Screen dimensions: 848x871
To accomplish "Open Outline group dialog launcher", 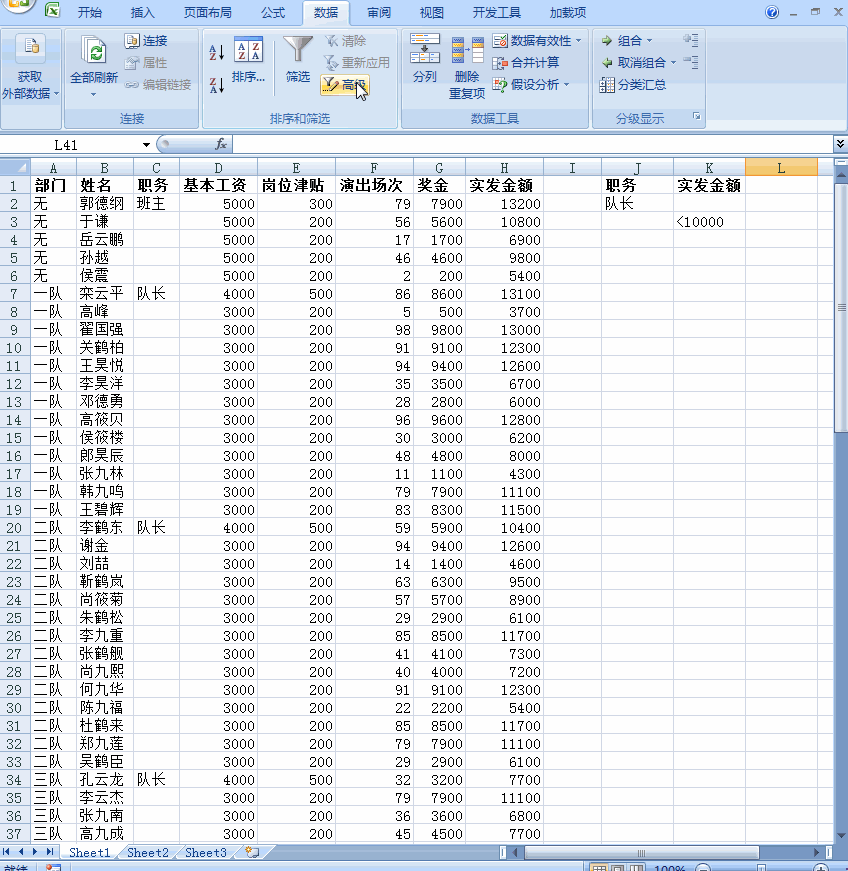I will [696, 116].
